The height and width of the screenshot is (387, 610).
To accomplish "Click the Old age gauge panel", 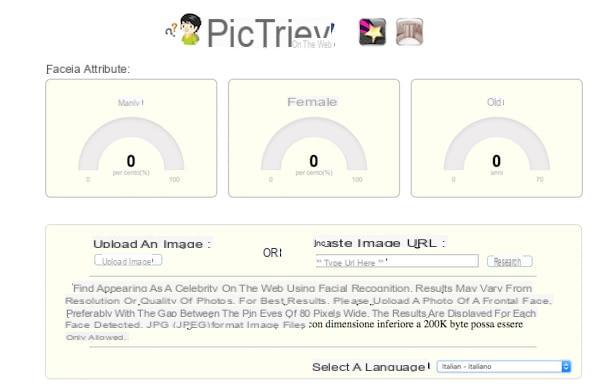I will 496,138.
